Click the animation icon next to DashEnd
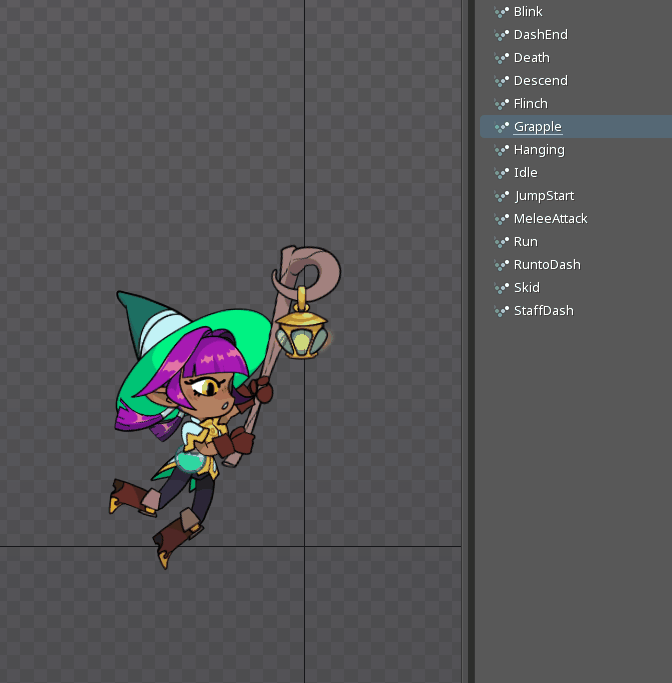Image resolution: width=672 pixels, height=683 pixels. coord(502,35)
